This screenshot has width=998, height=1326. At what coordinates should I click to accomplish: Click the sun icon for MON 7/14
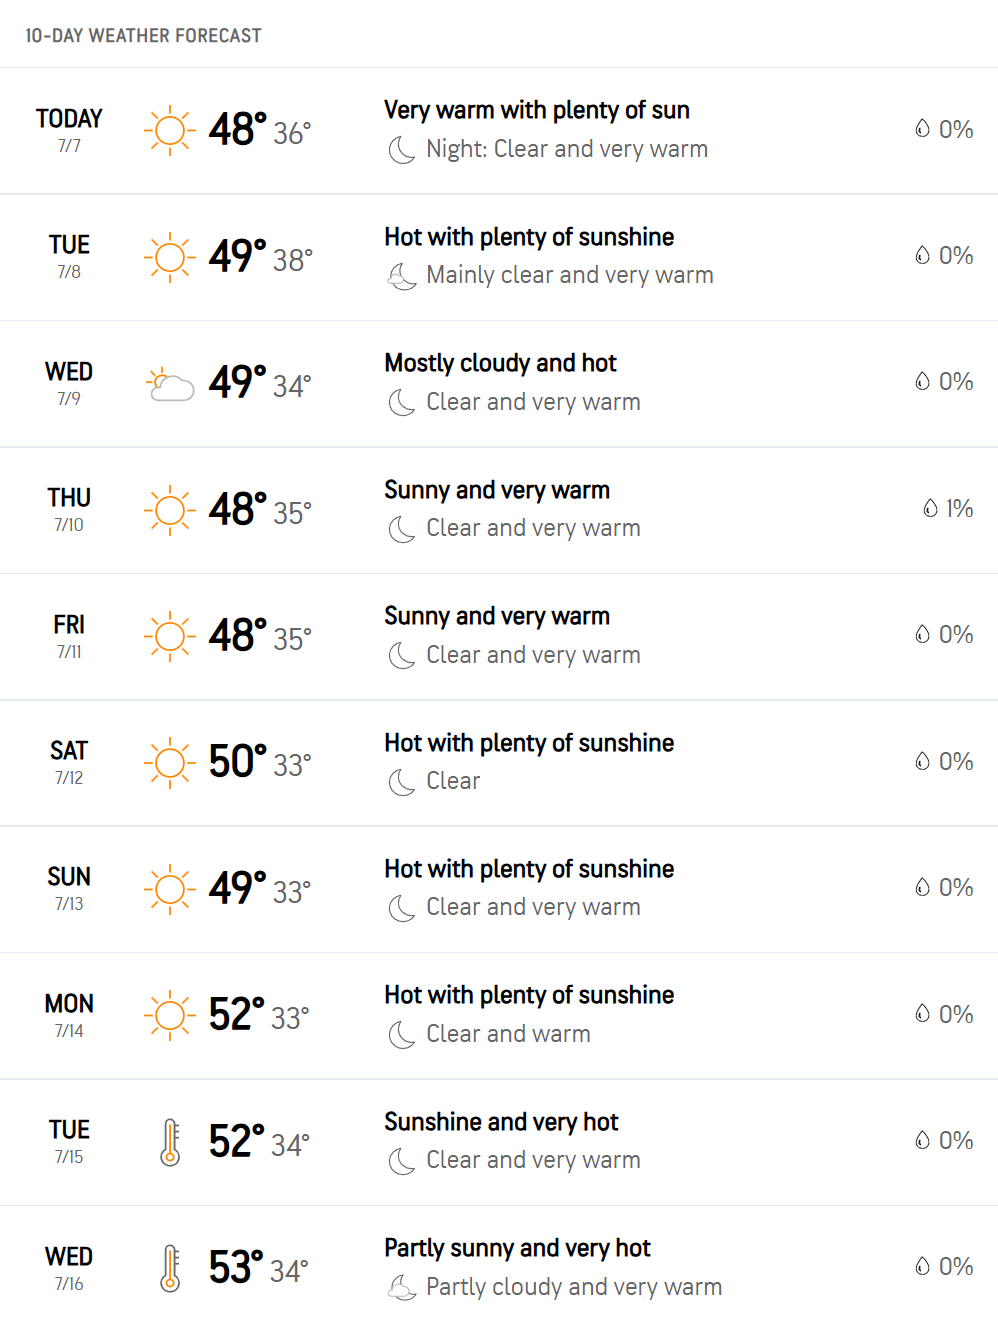(169, 1016)
